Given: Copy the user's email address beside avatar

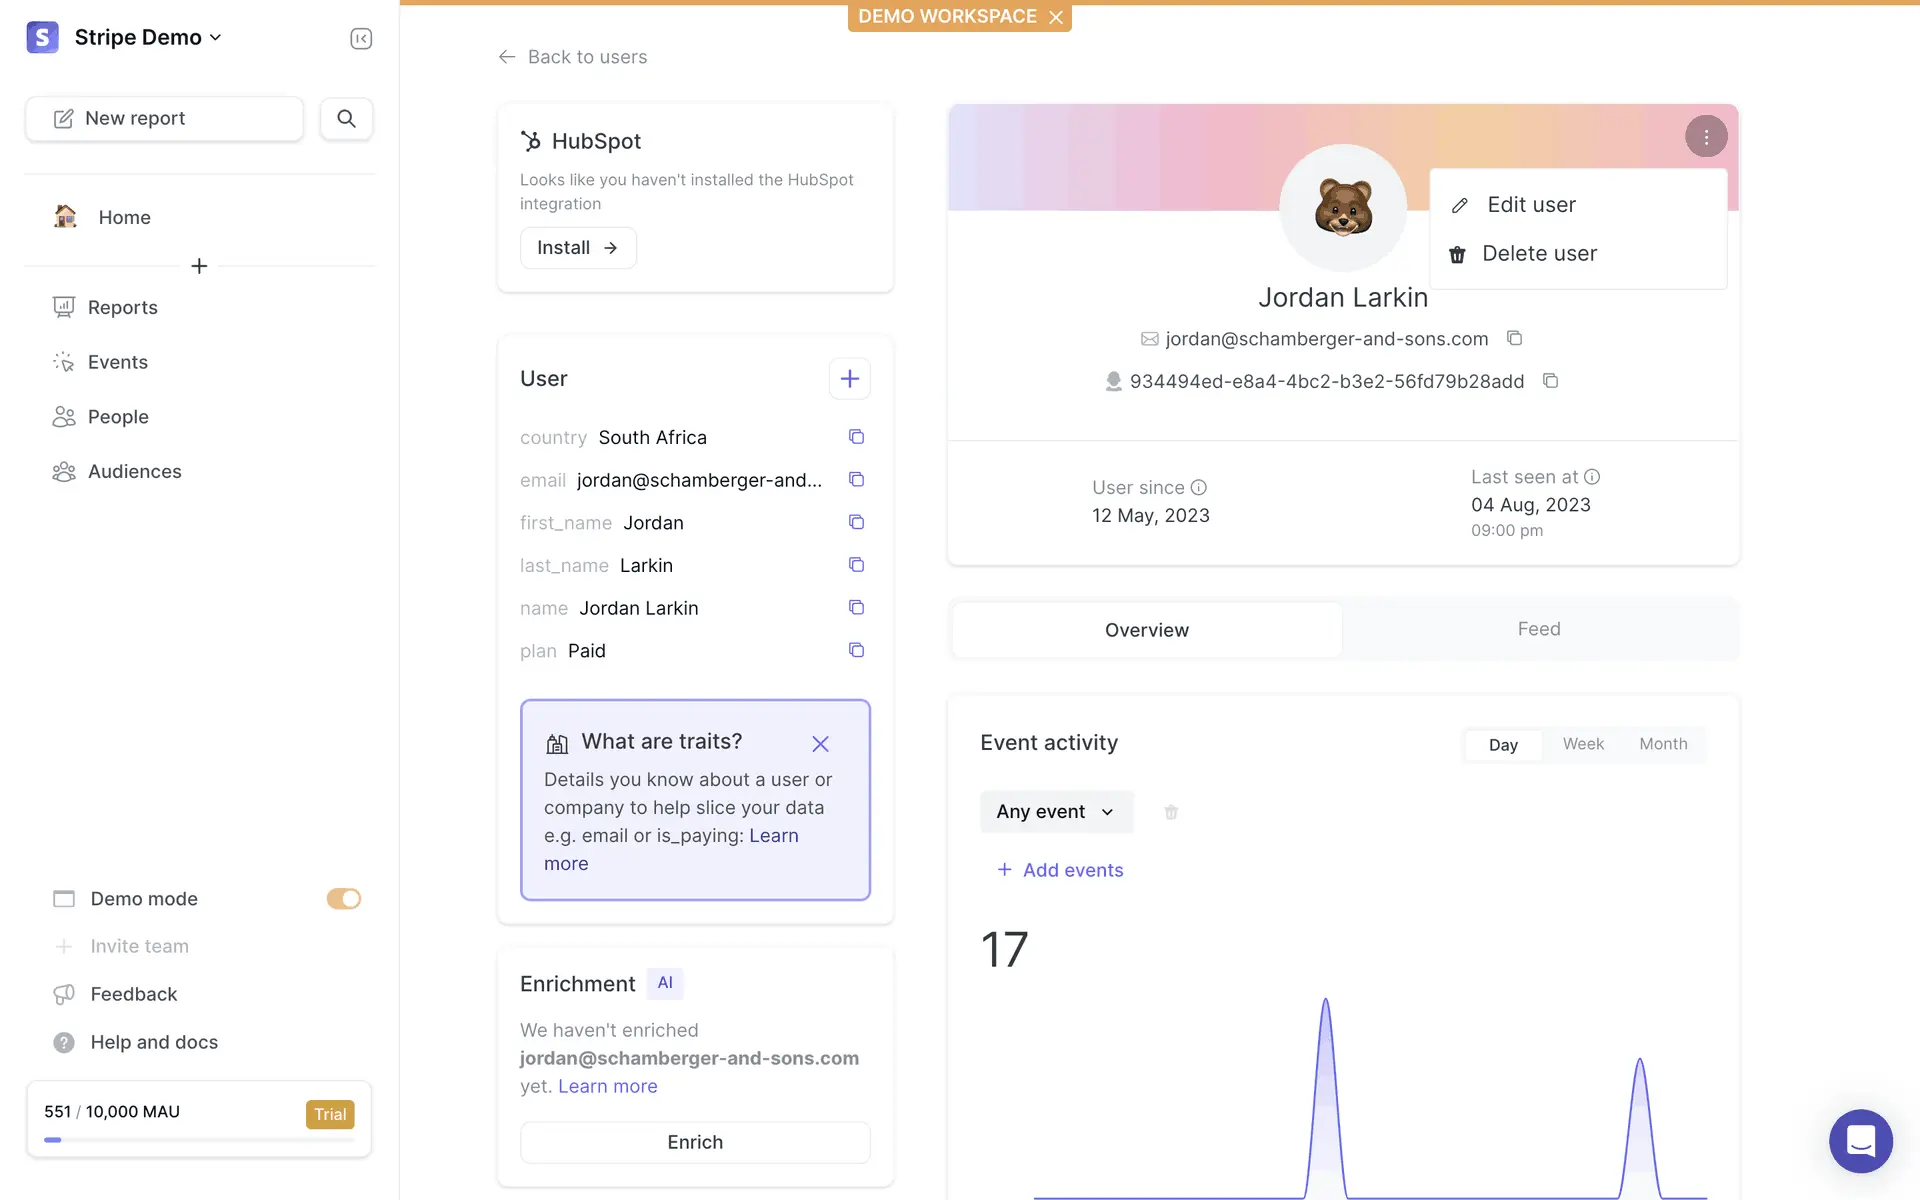Looking at the screenshot, I should [x=1514, y=338].
